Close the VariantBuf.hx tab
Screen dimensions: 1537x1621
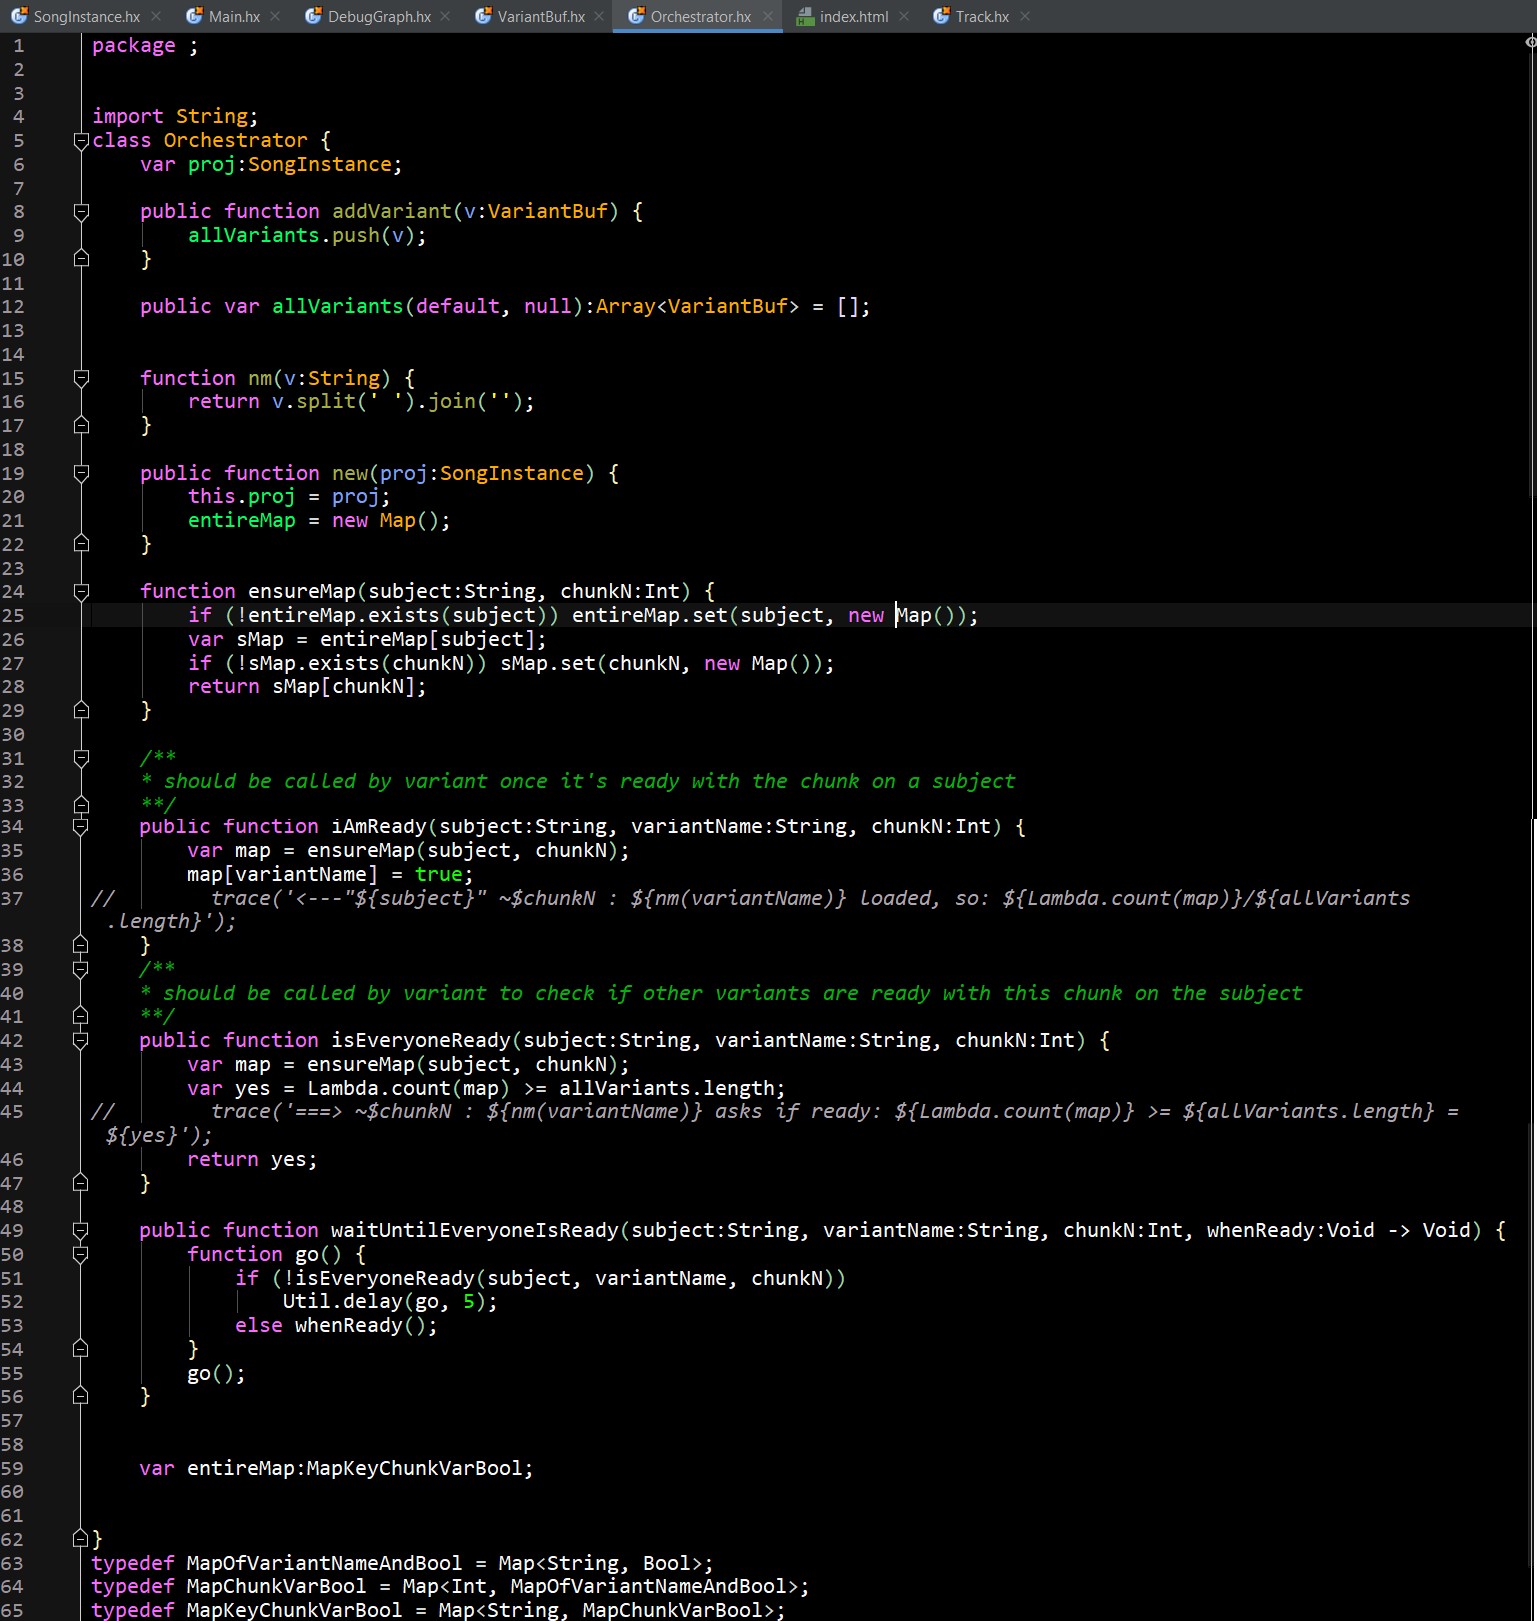[599, 16]
